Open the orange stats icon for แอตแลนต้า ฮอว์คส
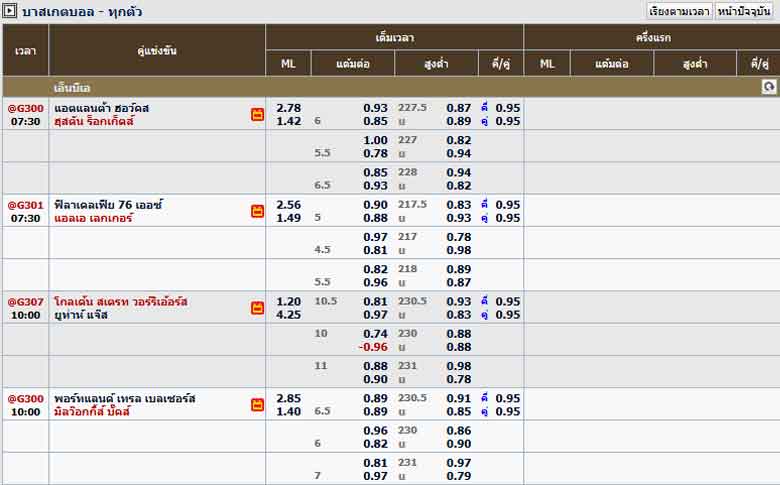This screenshot has width=780, height=485. (257, 114)
